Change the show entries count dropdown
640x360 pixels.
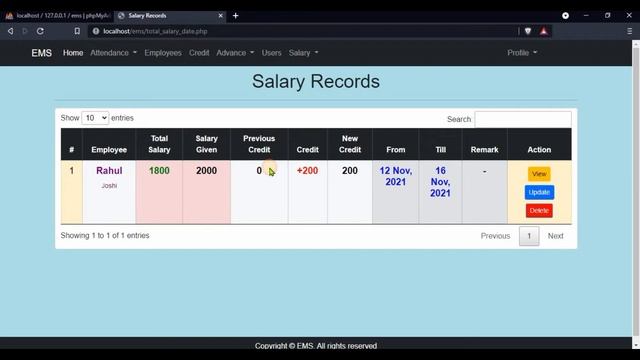coord(95,118)
